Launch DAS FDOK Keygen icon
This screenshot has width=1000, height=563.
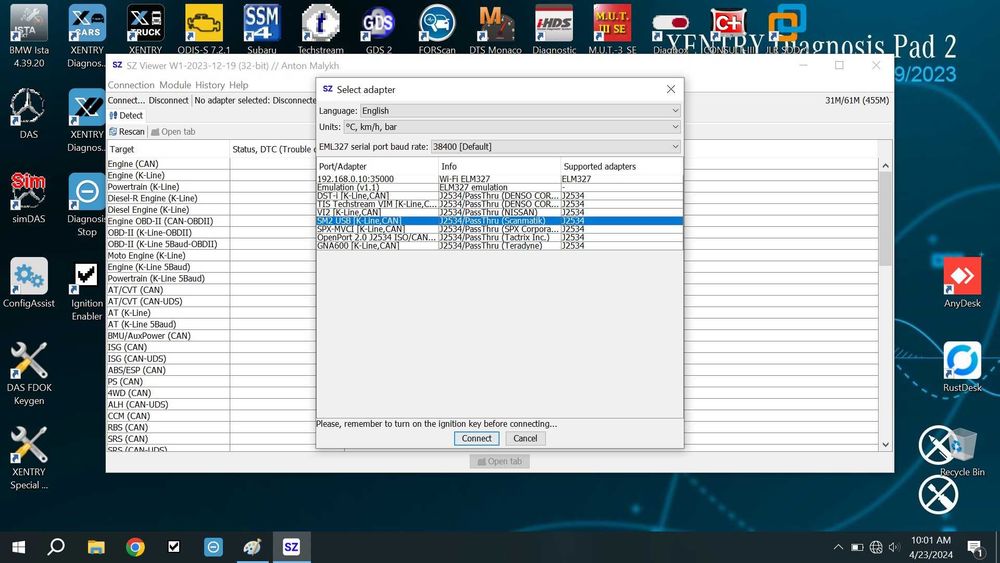pos(29,373)
